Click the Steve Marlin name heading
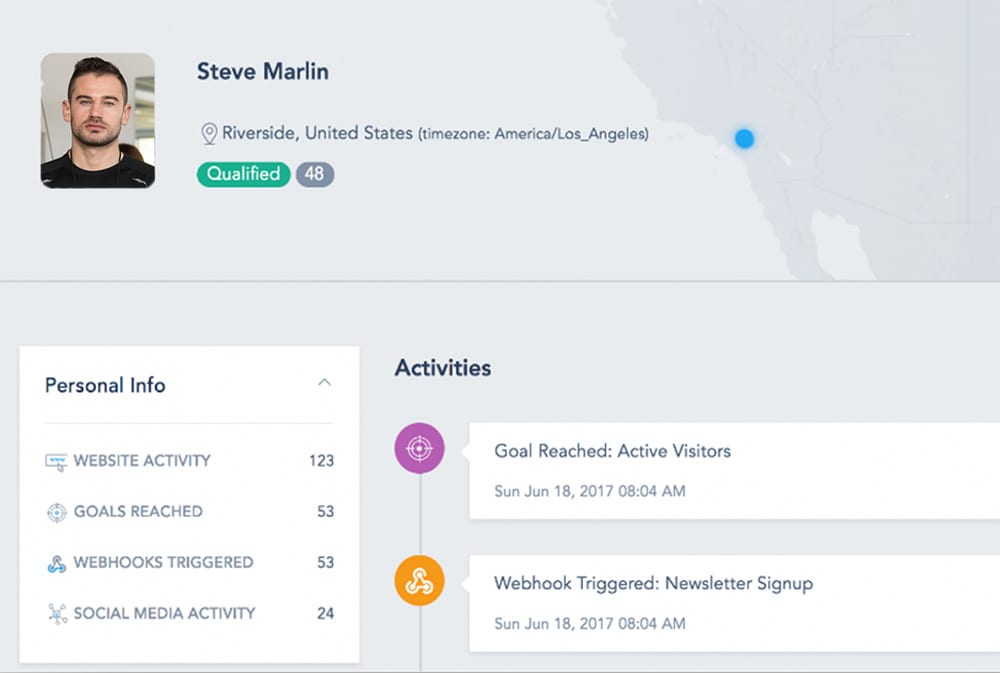 tap(262, 72)
